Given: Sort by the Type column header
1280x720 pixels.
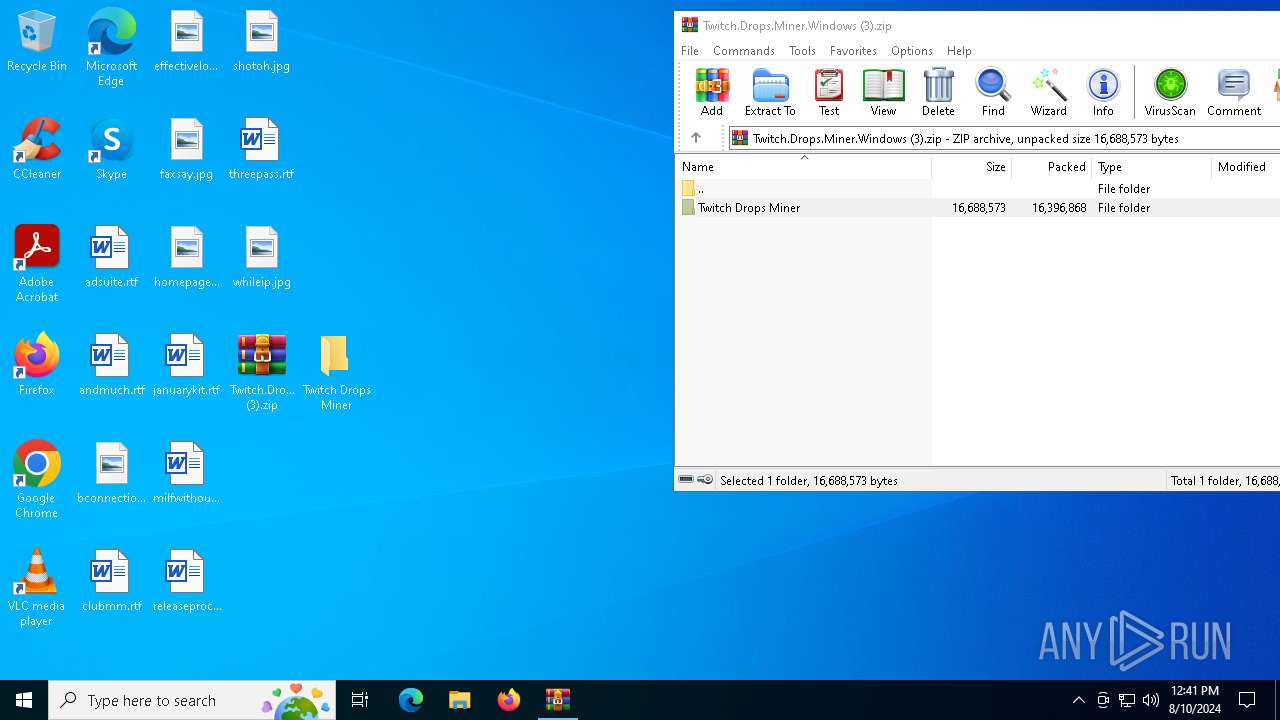Looking at the screenshot, I should click(1151, 167).
